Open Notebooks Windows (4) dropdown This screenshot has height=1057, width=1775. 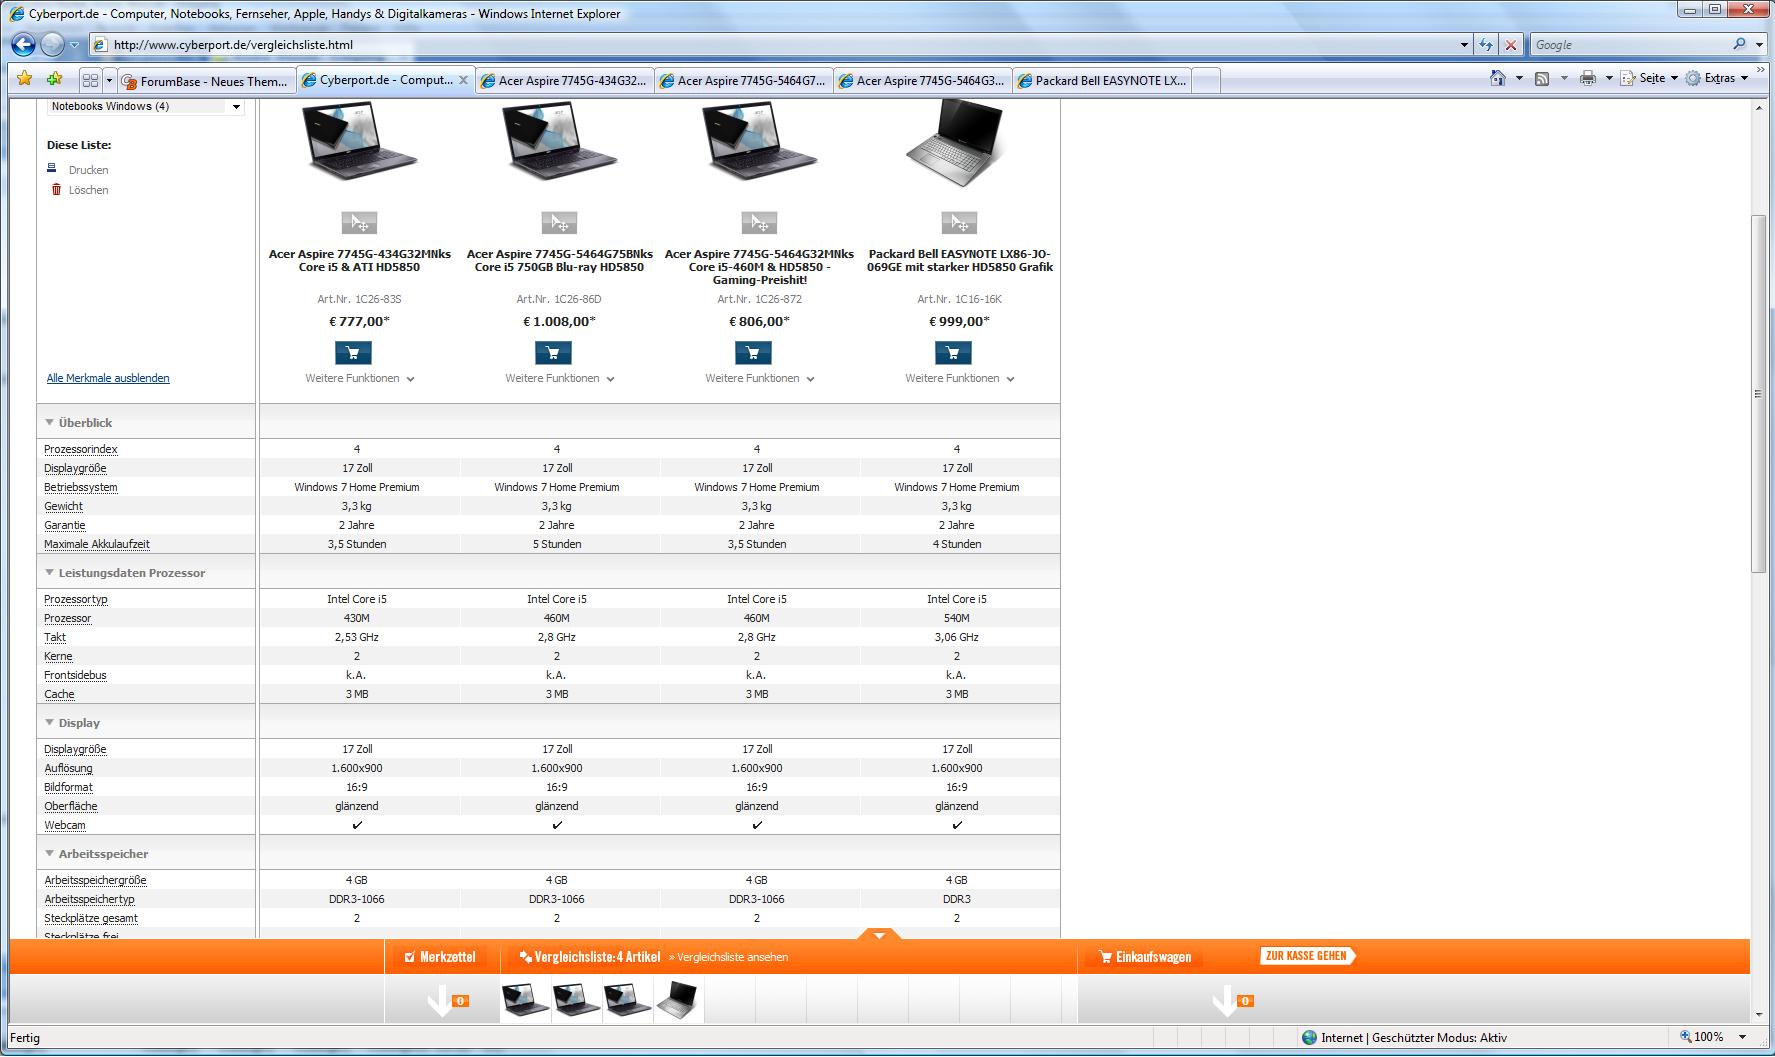click(145, 106)
